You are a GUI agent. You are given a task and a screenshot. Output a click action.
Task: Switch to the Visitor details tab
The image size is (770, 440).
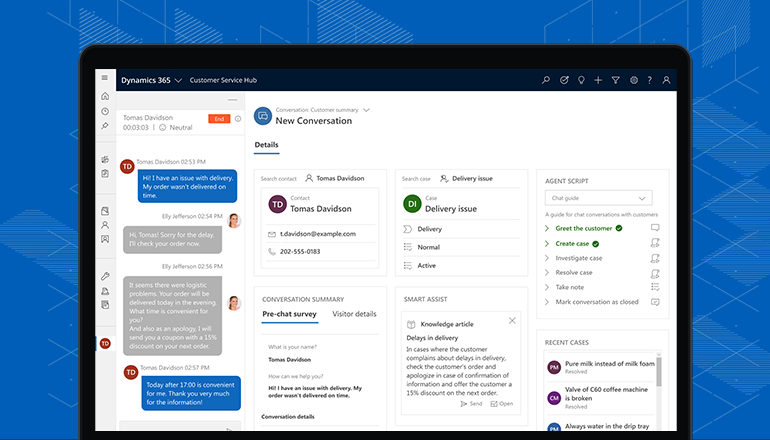coord(354,314)
